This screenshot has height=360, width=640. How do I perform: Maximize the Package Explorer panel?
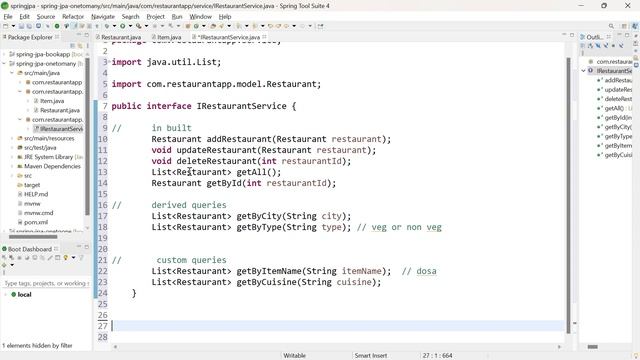tap(87, 35)
